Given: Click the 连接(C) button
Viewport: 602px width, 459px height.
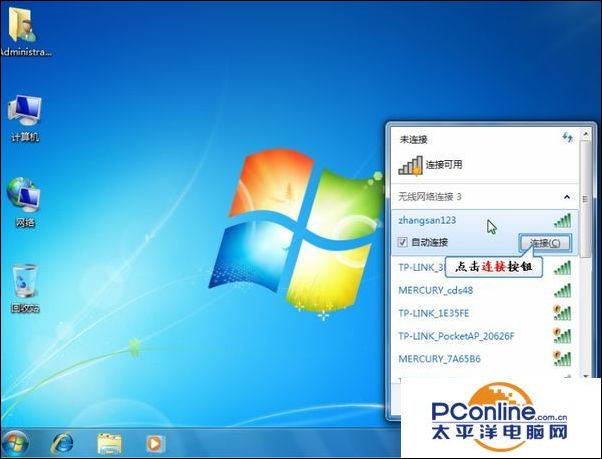Looking at the screenshot, I should click(545, 243).
